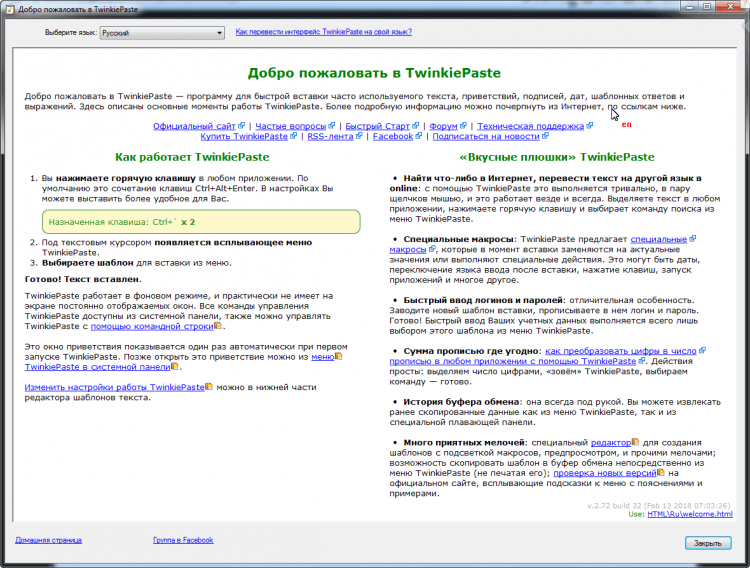The width and height of the screenshot is (750, 568).
Task: Click the Закрыть button
Action: (x=708, y=543)
